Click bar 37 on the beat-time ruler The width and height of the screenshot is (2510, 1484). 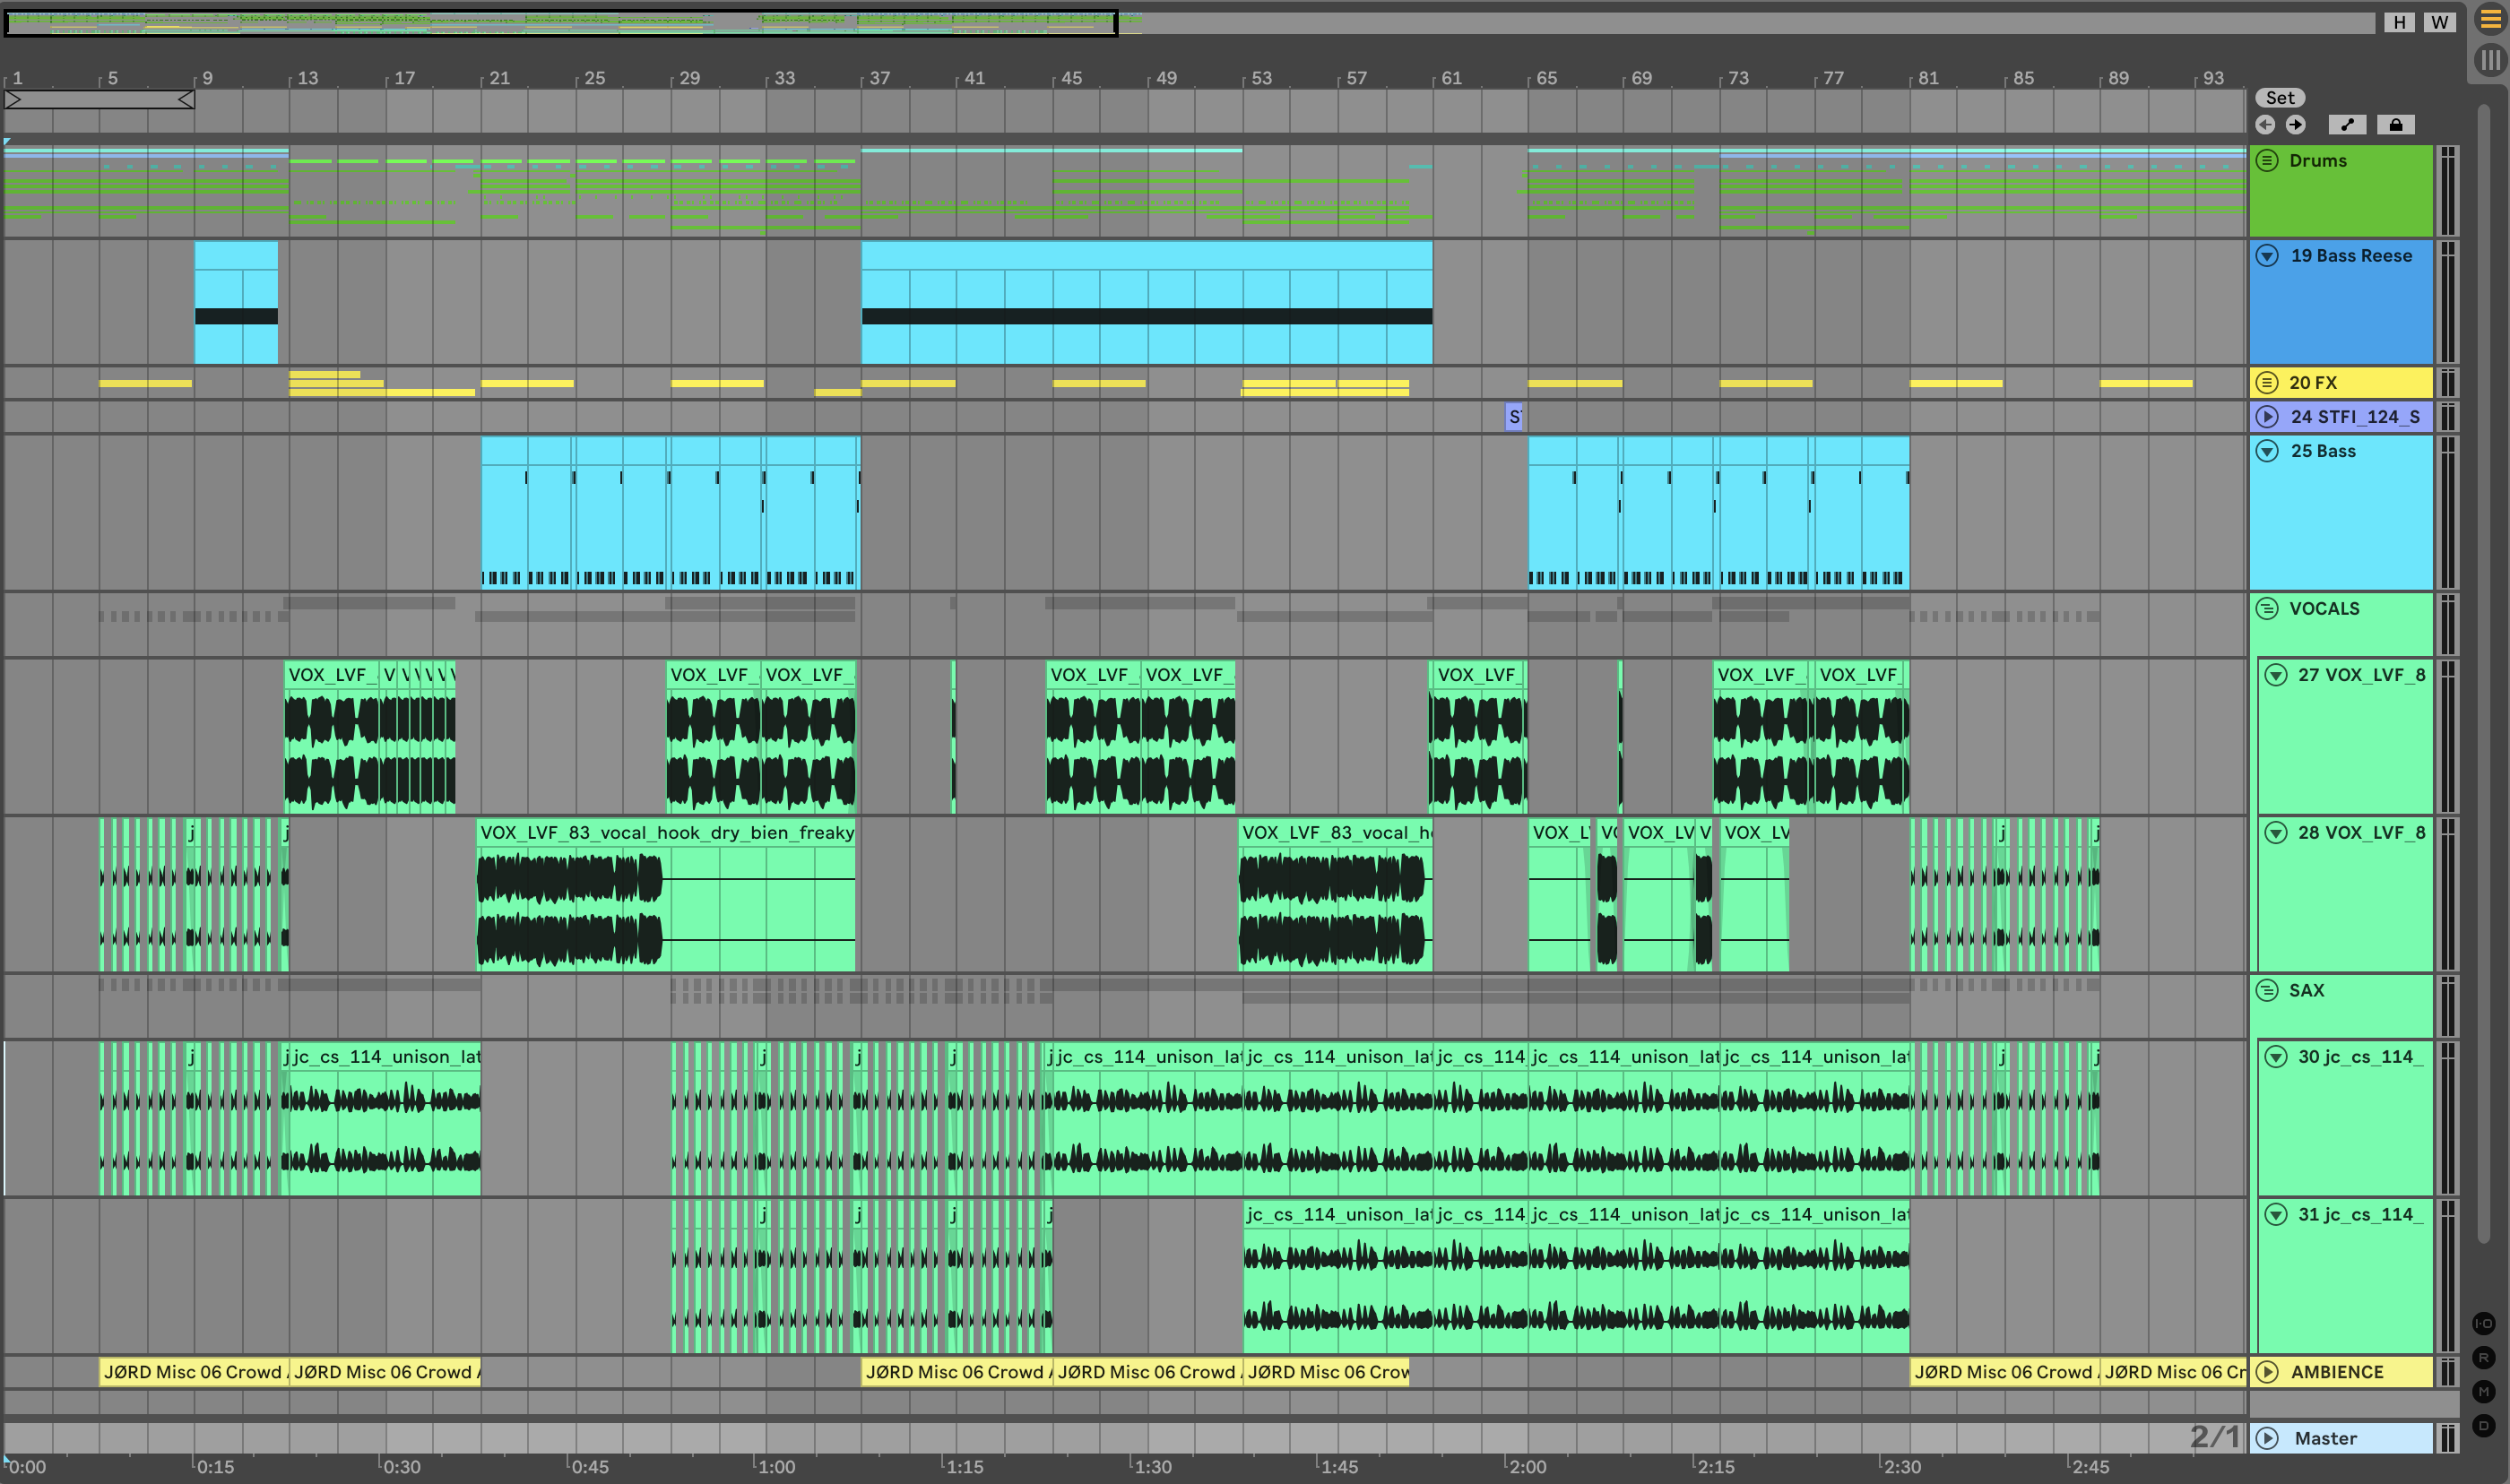point(878,78)
